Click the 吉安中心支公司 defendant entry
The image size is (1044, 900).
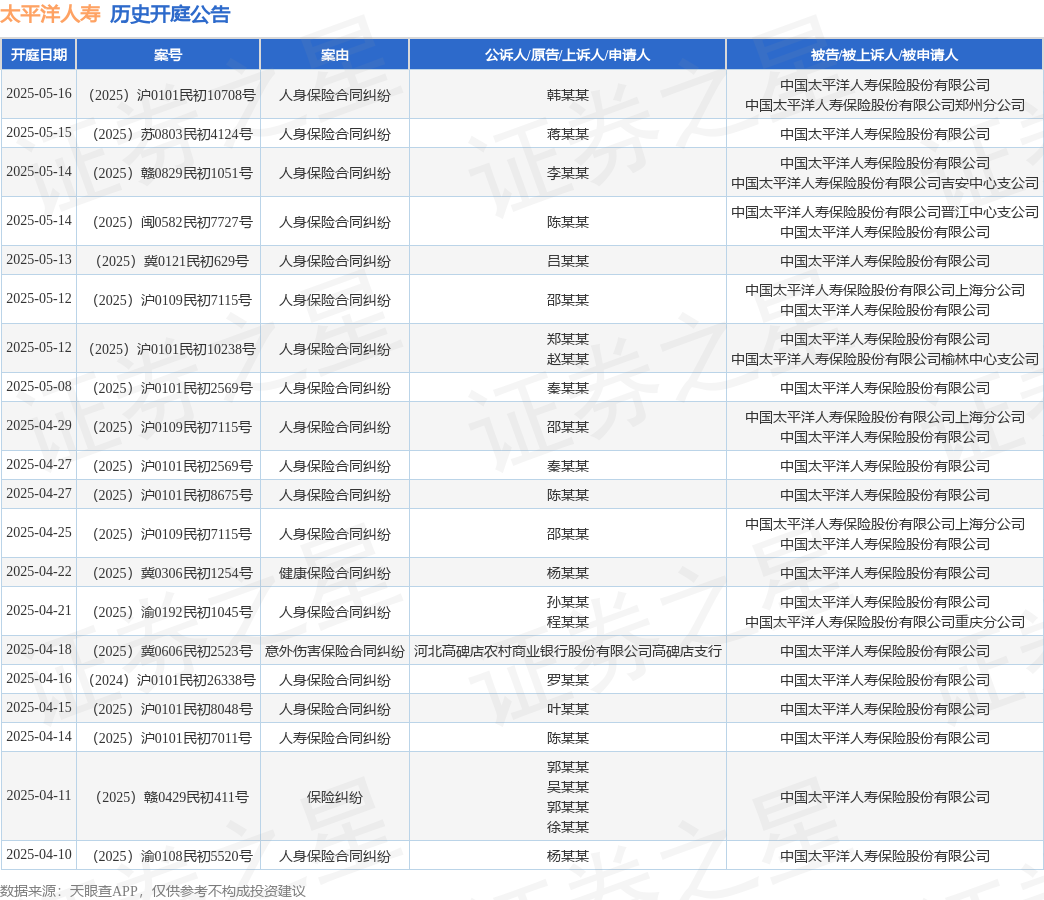[x=885, y=183]
